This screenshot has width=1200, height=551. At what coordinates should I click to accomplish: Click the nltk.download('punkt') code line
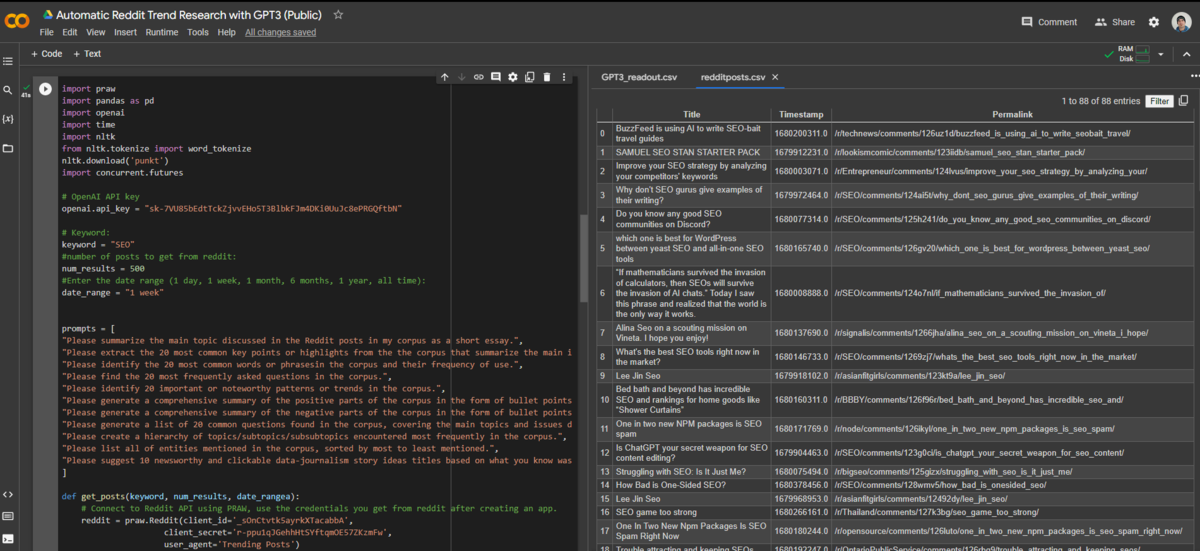click(114, 160)
